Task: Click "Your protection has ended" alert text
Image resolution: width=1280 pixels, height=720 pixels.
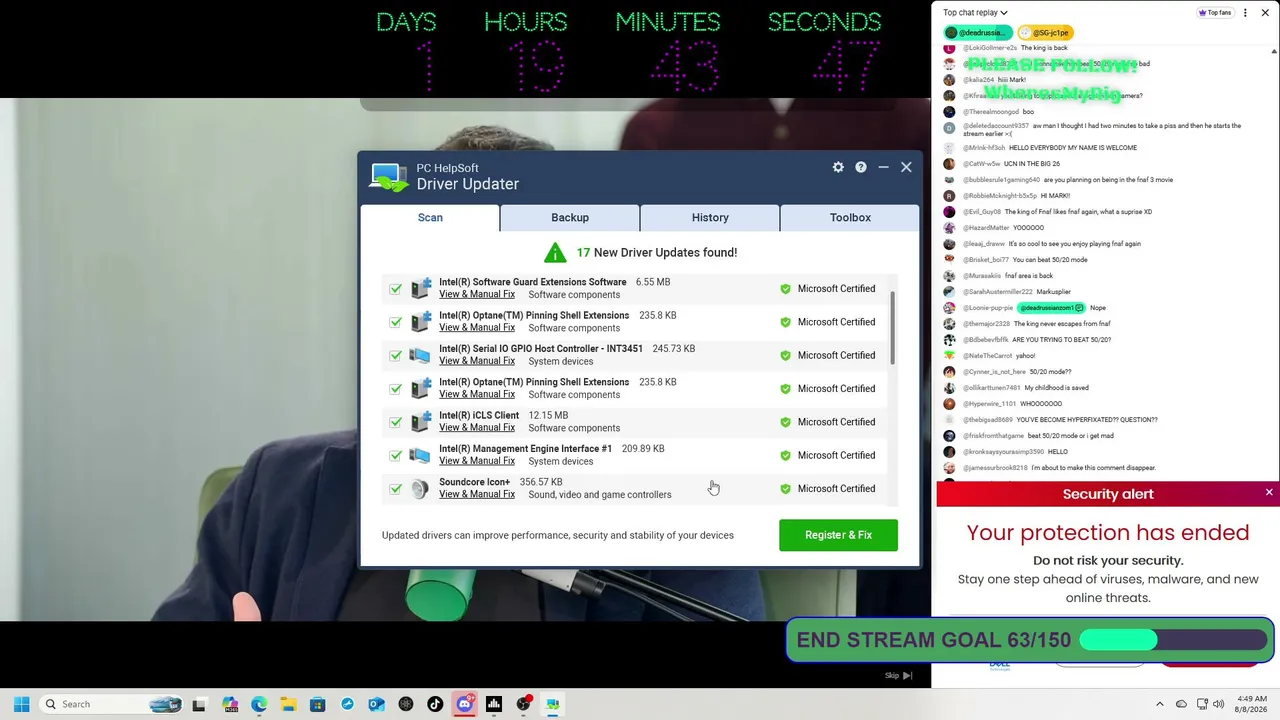Action: click(x=1108, y=533)
